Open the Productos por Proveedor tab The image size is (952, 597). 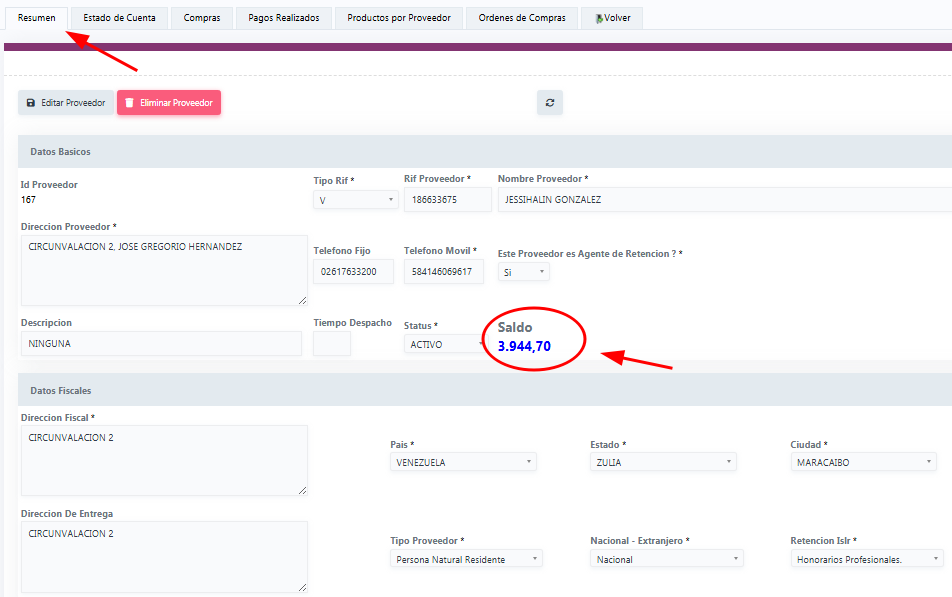[x=398, y=18]
